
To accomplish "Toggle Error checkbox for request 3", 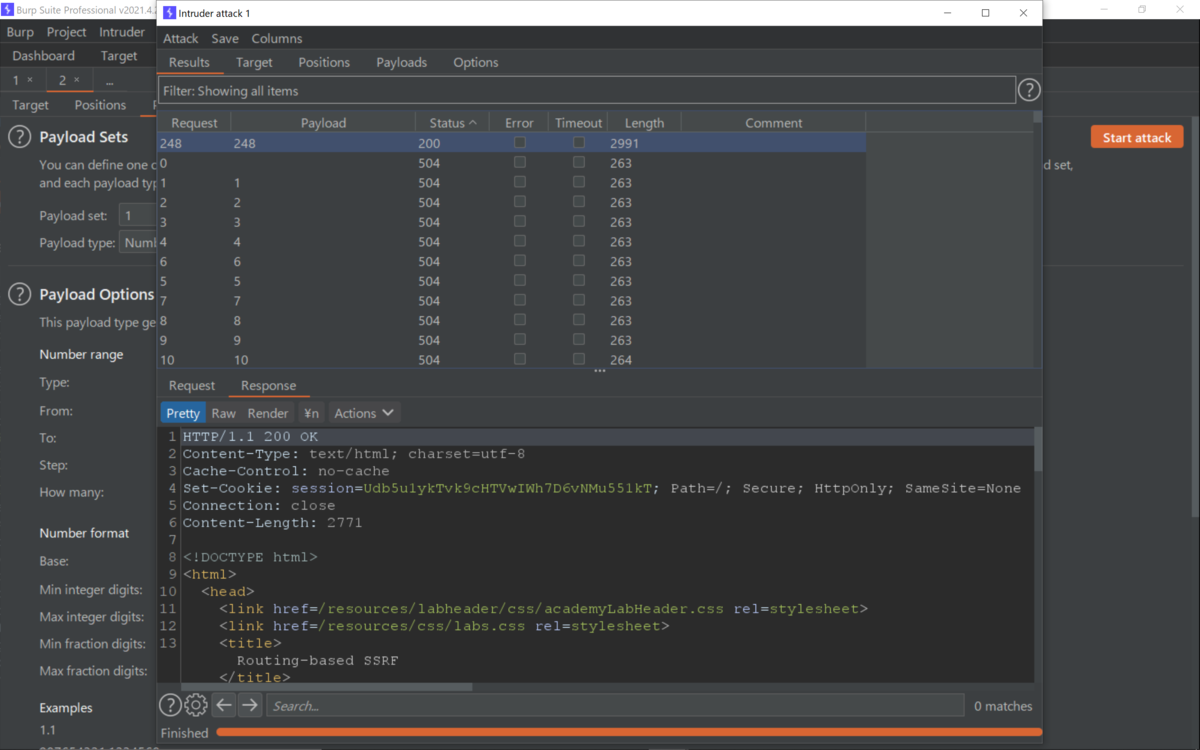I will click(519, 222).
